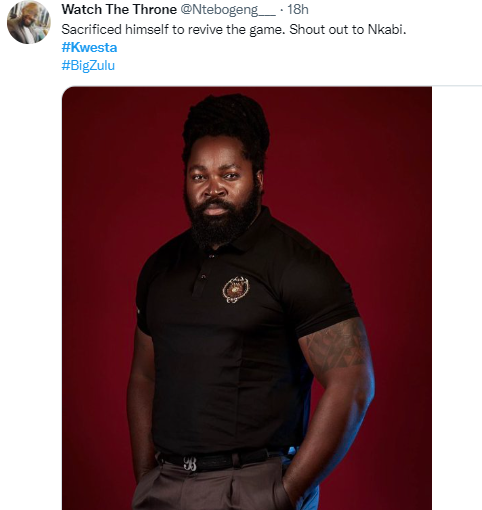Click the silver belt buckle in the photo
This screenshot has height=510, width=482.
click(190, 463)
